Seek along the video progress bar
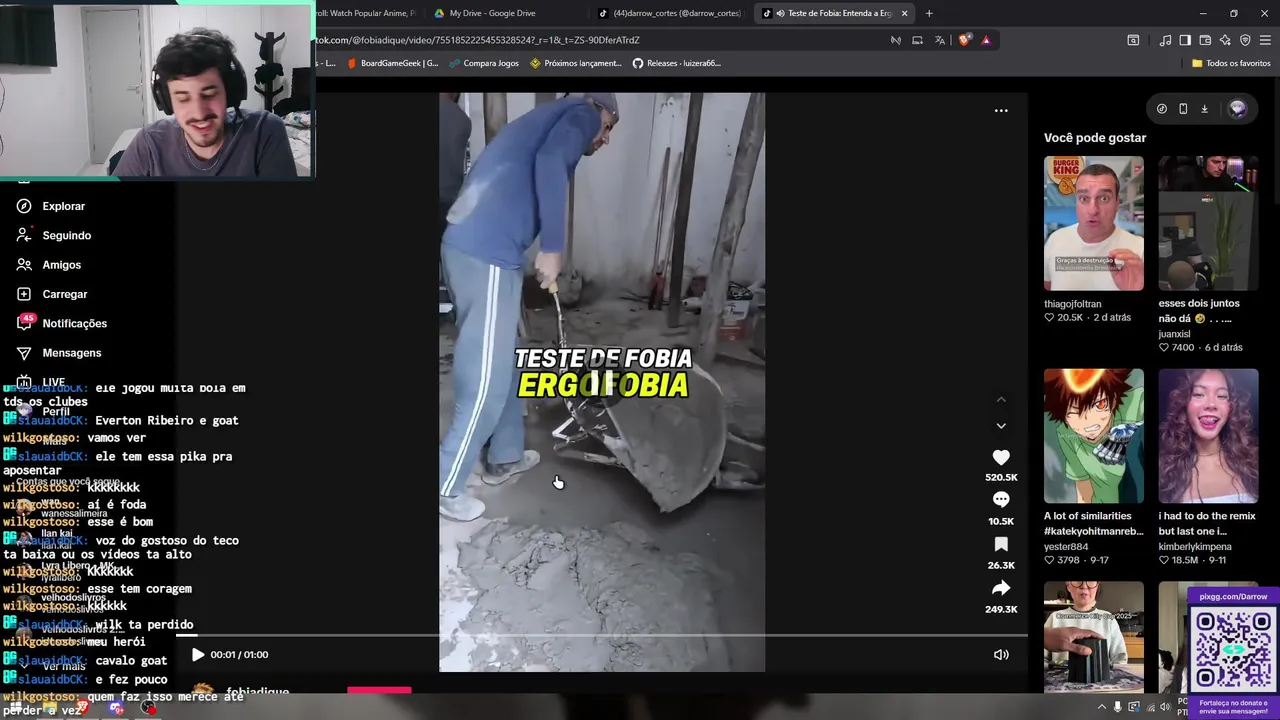This screenshot has height=720, width=1280. [602, 635]
